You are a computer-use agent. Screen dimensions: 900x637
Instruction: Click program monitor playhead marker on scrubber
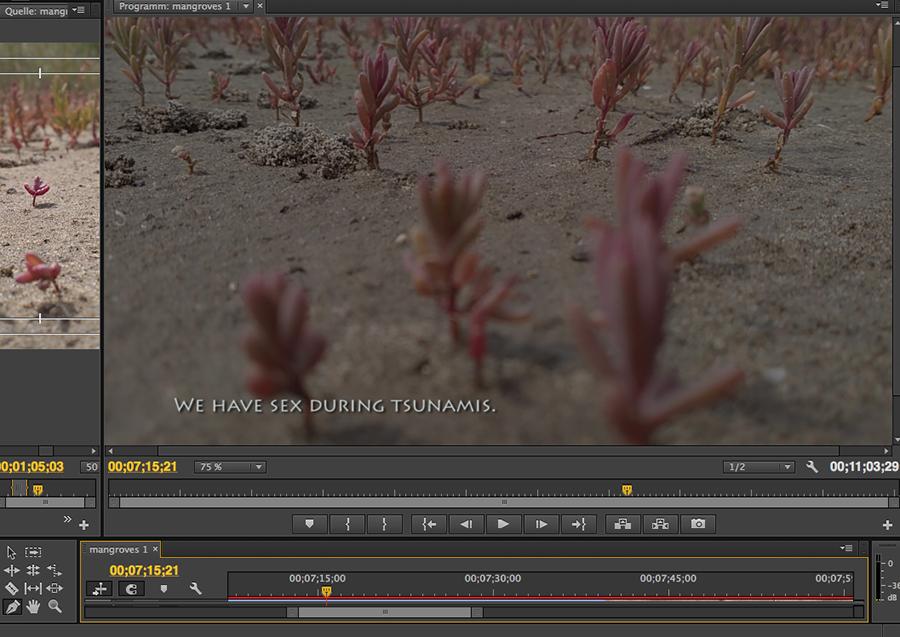[x=627, y=490]
